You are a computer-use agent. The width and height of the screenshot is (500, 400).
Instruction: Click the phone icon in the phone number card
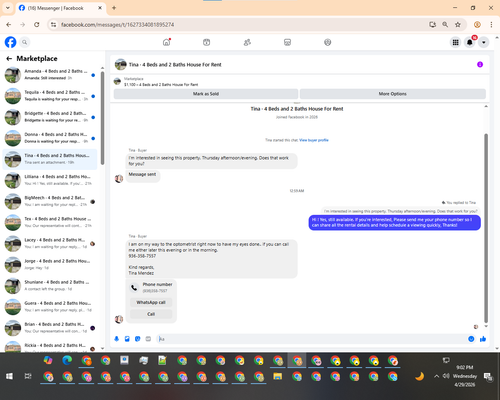click(x=134, y=288)
